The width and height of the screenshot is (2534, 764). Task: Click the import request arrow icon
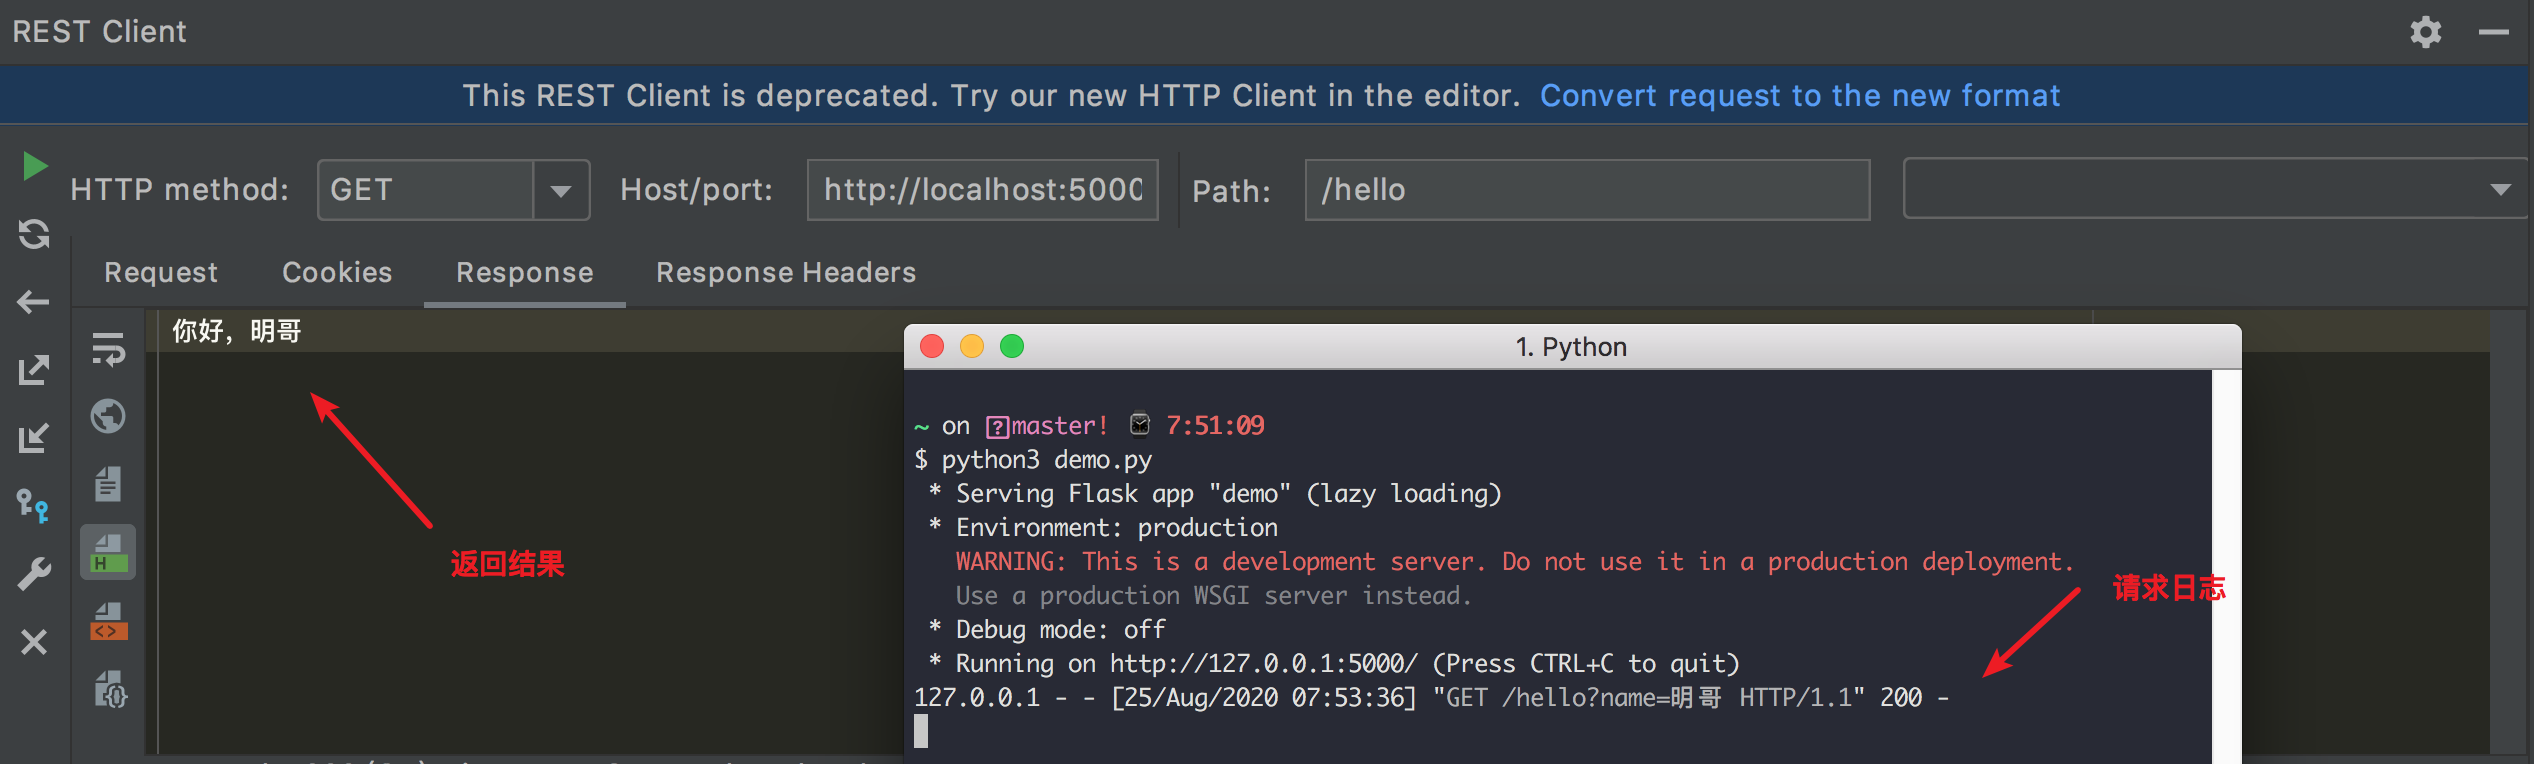point(34,438)
